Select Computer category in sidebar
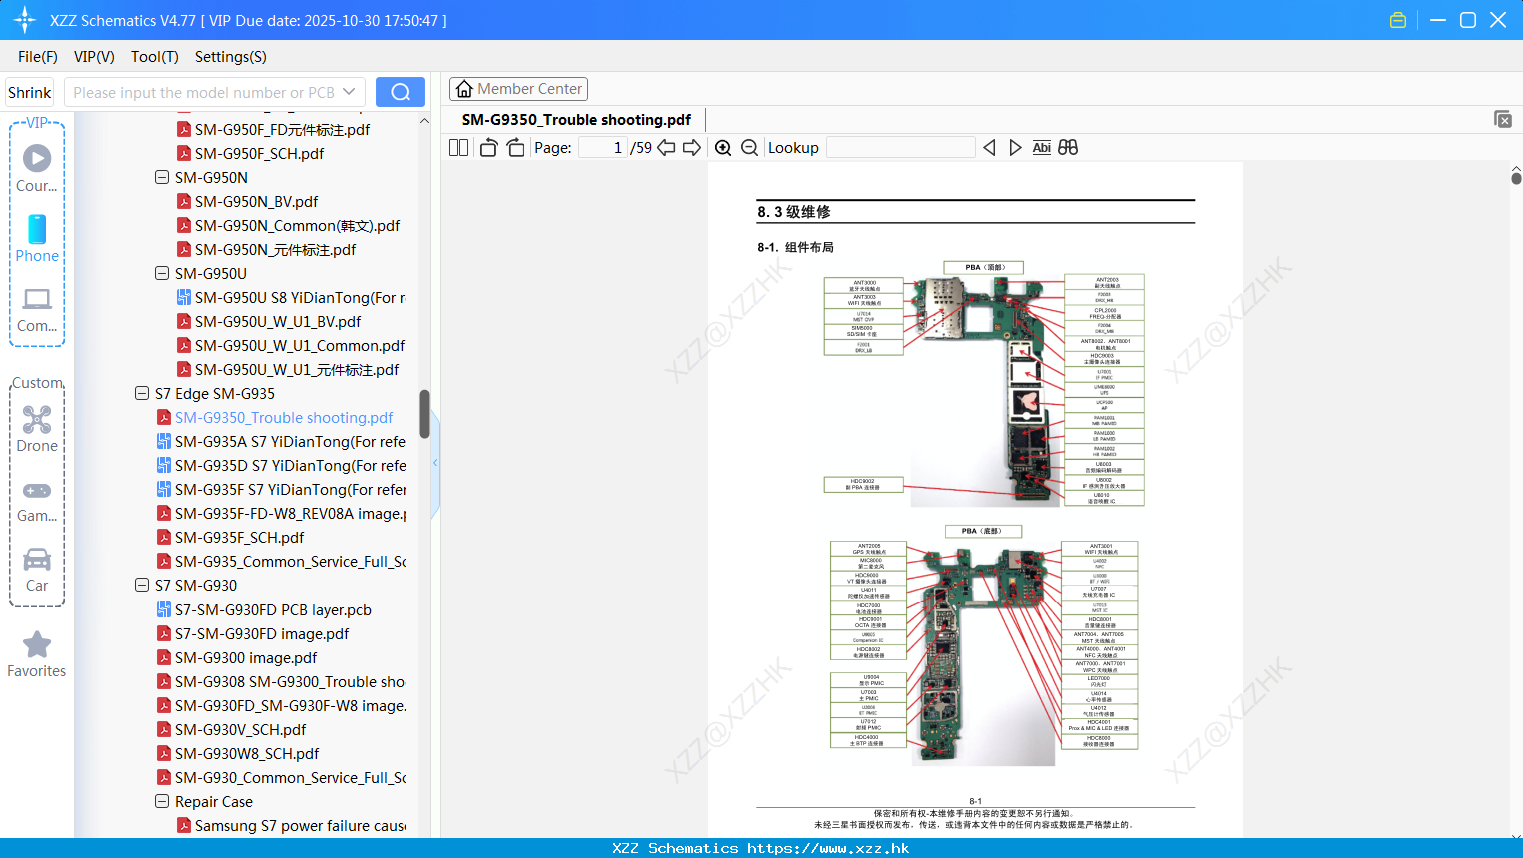 pyautogui.click(x=37, y=310)
